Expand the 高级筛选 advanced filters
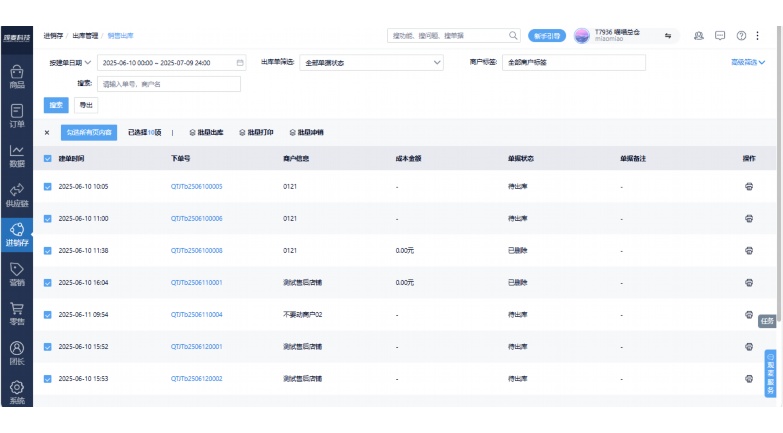The height and width of the screenshot is (433, 783). 748,62
